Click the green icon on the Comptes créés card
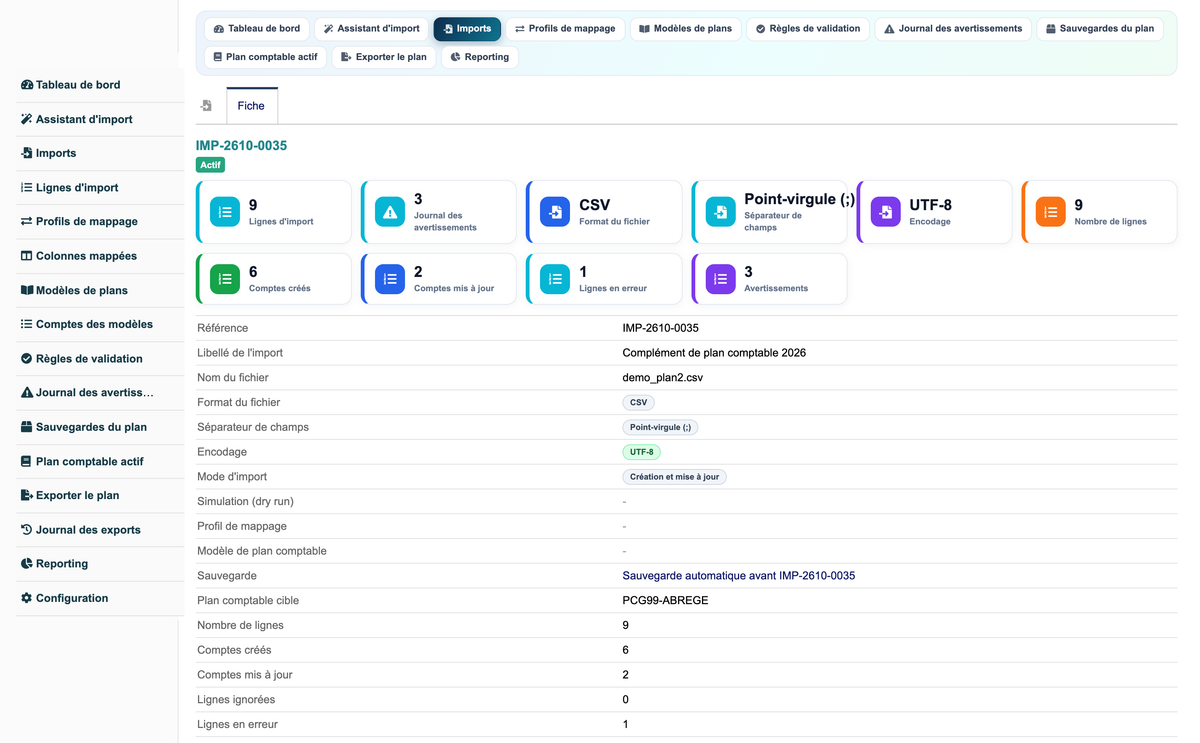The image size is (1200, 743). pyautogui.click(x=225, y=279)
